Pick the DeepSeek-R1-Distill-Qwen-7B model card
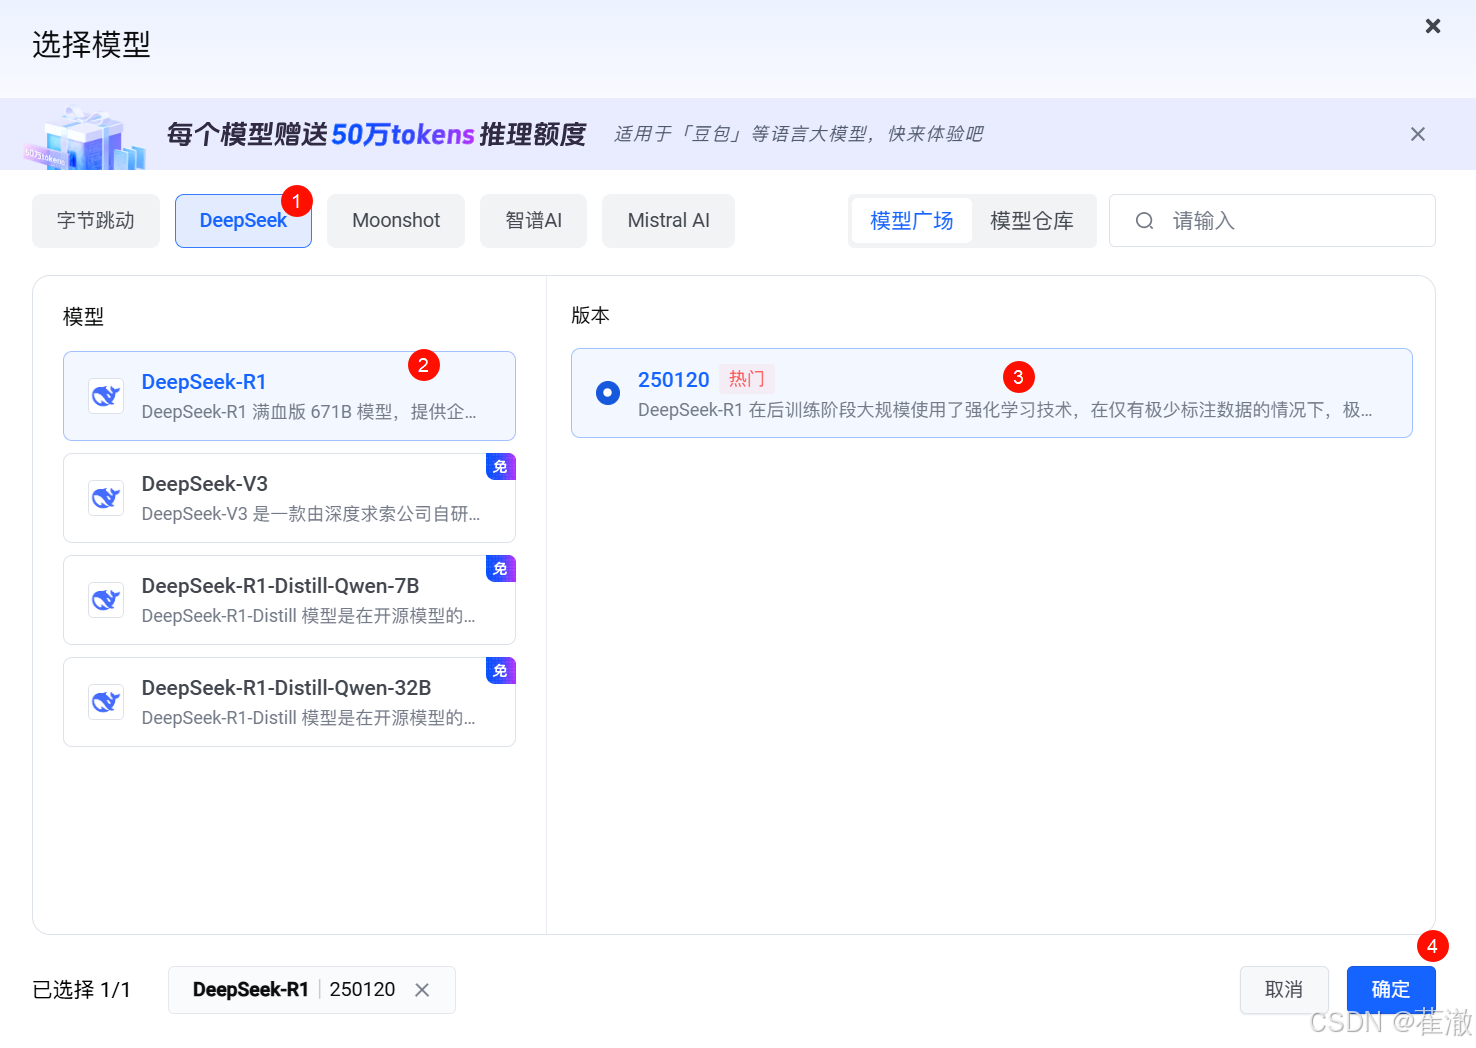Screen dimensions: 1476x1048 pyautogui.click(x=289, y=600)
